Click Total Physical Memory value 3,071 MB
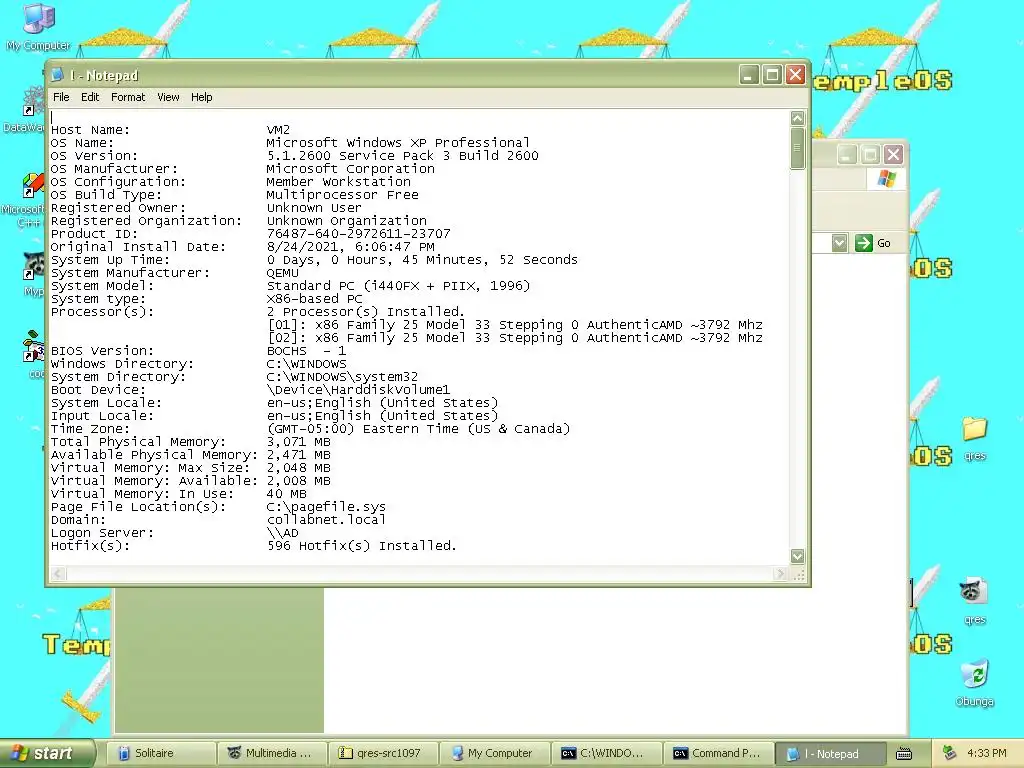 298,442
